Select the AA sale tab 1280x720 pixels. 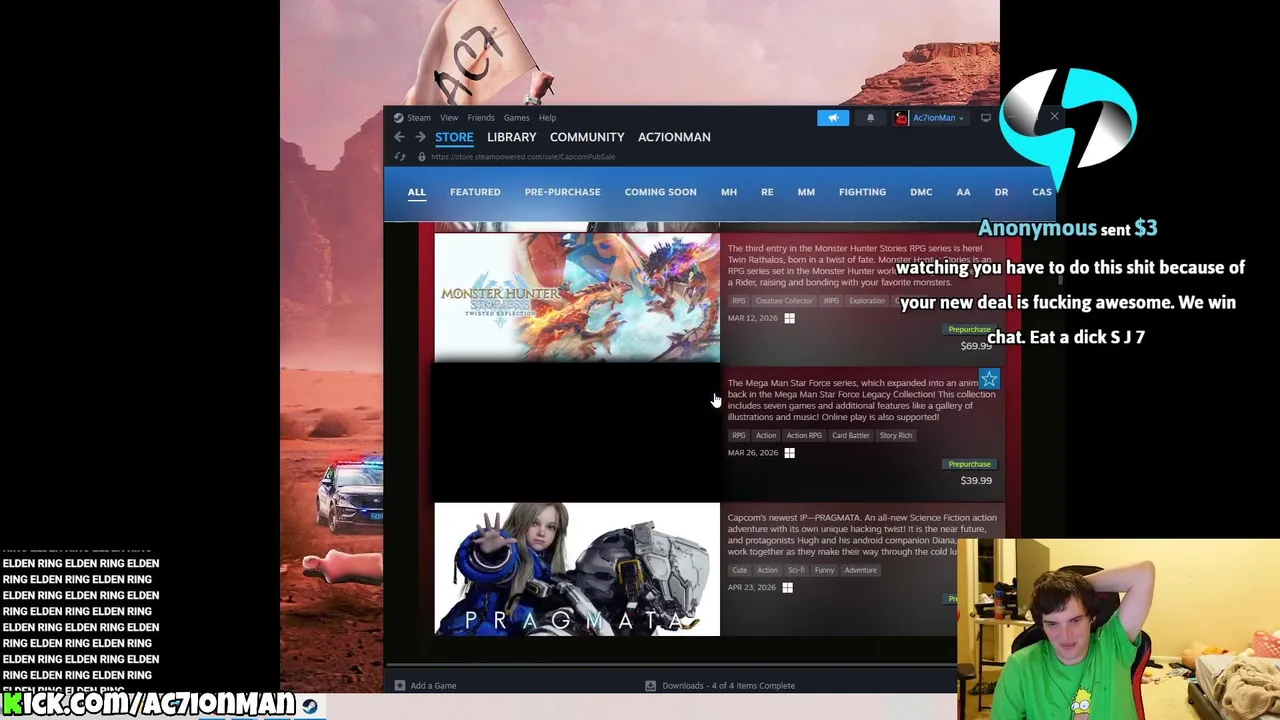pos(963,192)
